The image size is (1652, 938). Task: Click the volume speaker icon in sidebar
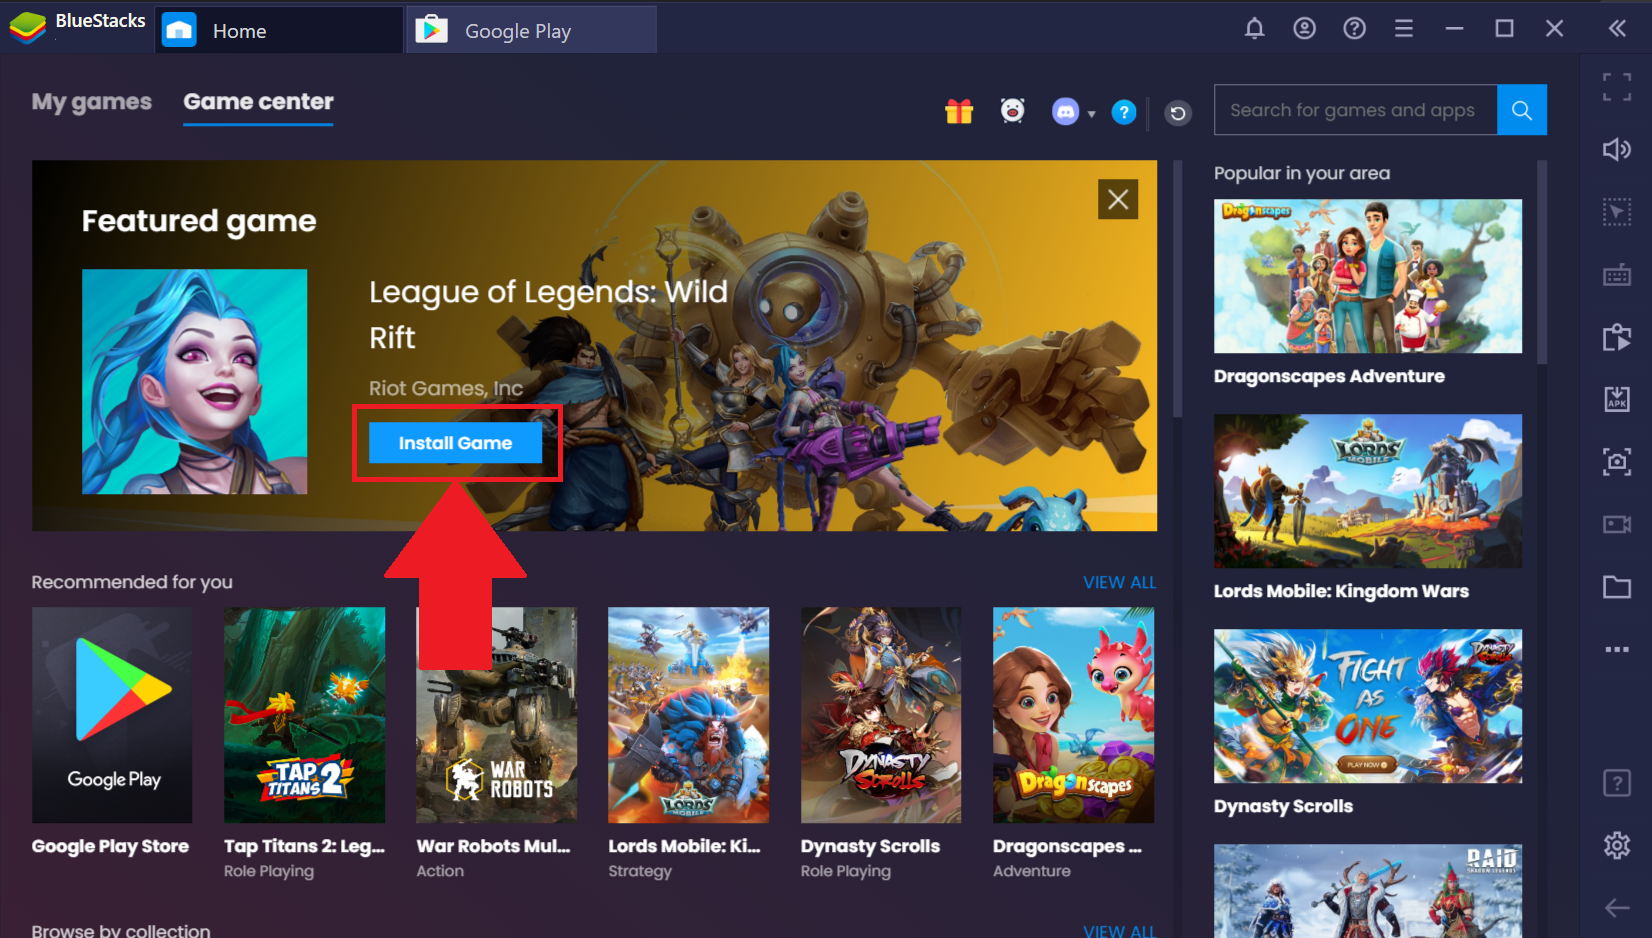click(1617, 149)
